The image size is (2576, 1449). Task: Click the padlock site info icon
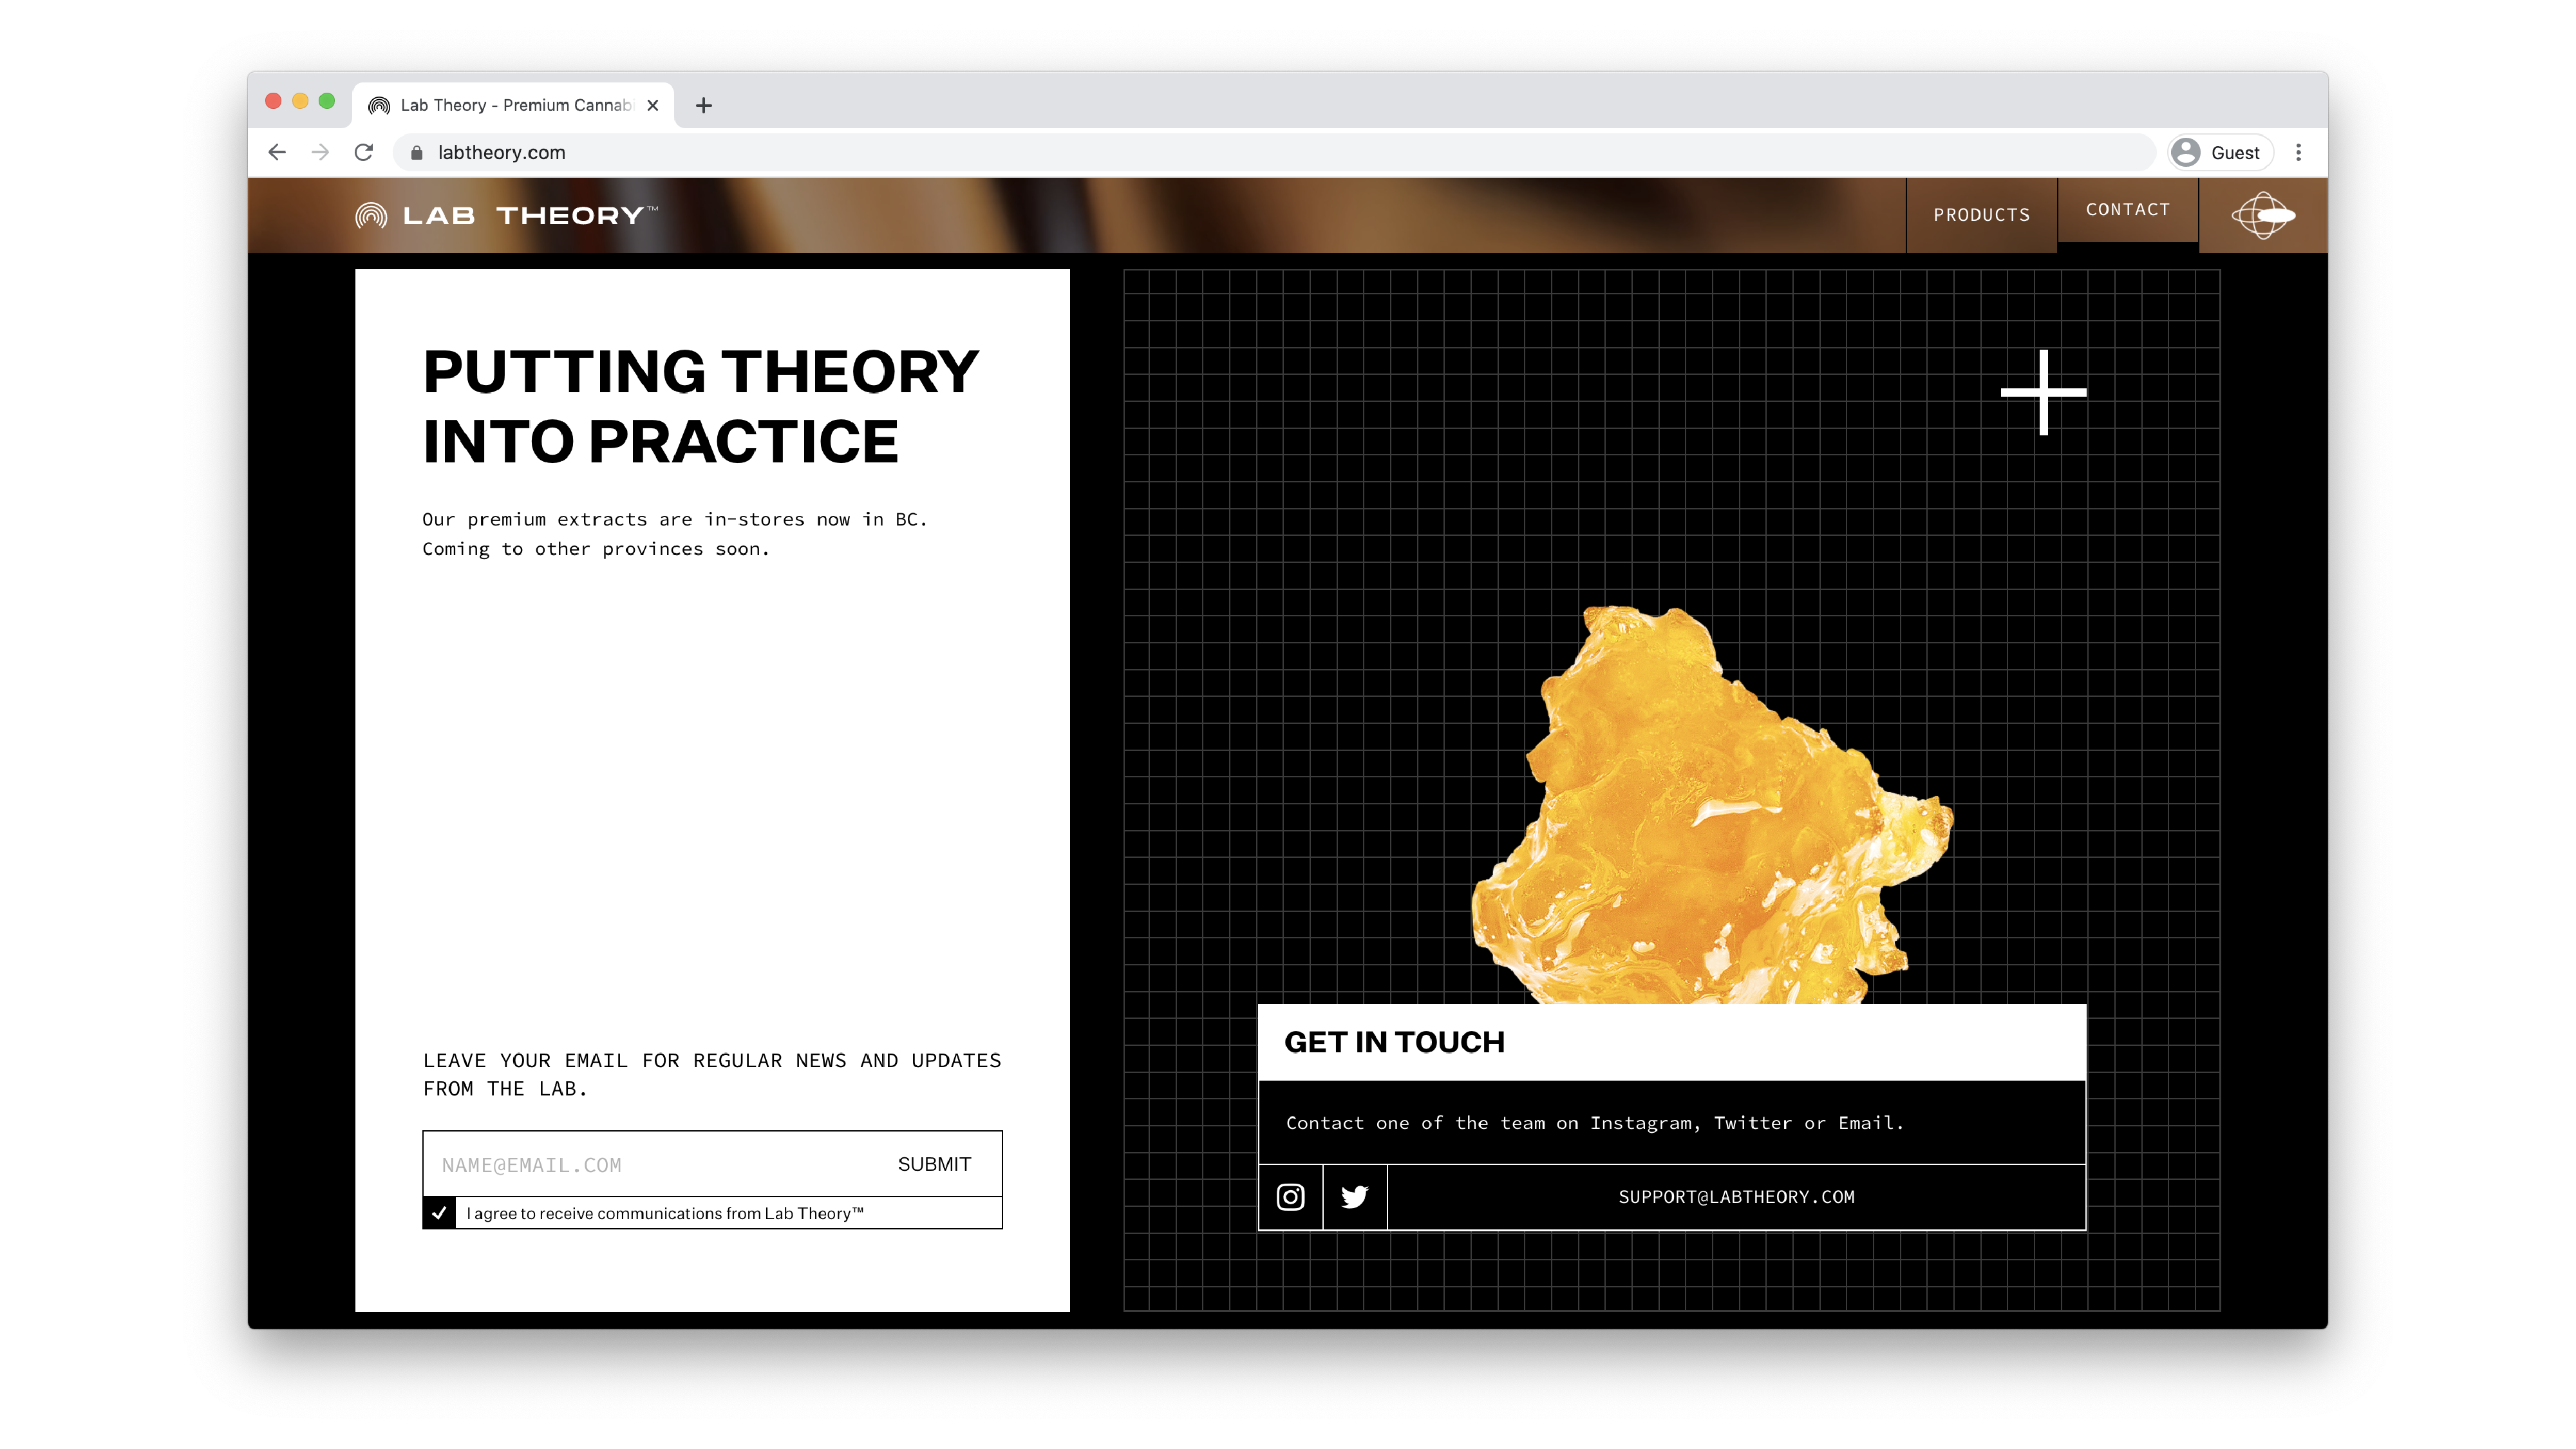(x=417, y=152)
